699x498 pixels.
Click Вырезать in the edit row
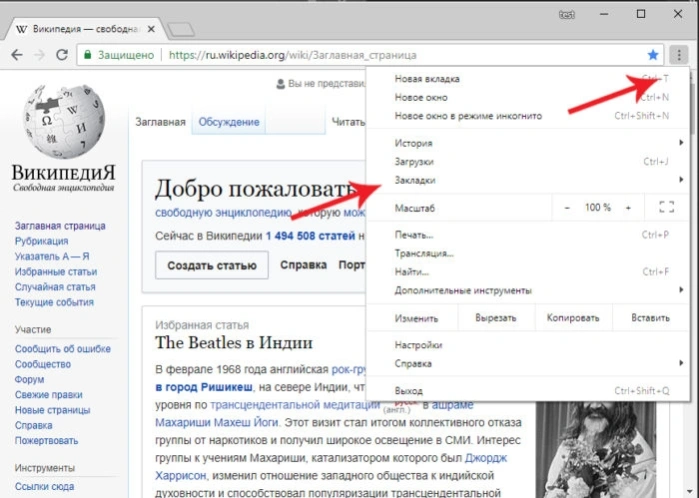click(496, 318)
